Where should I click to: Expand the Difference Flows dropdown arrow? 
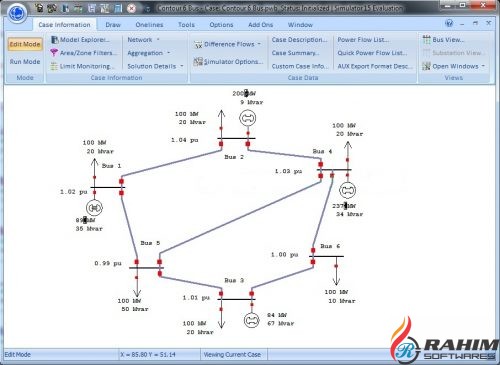tap(259, 44)
